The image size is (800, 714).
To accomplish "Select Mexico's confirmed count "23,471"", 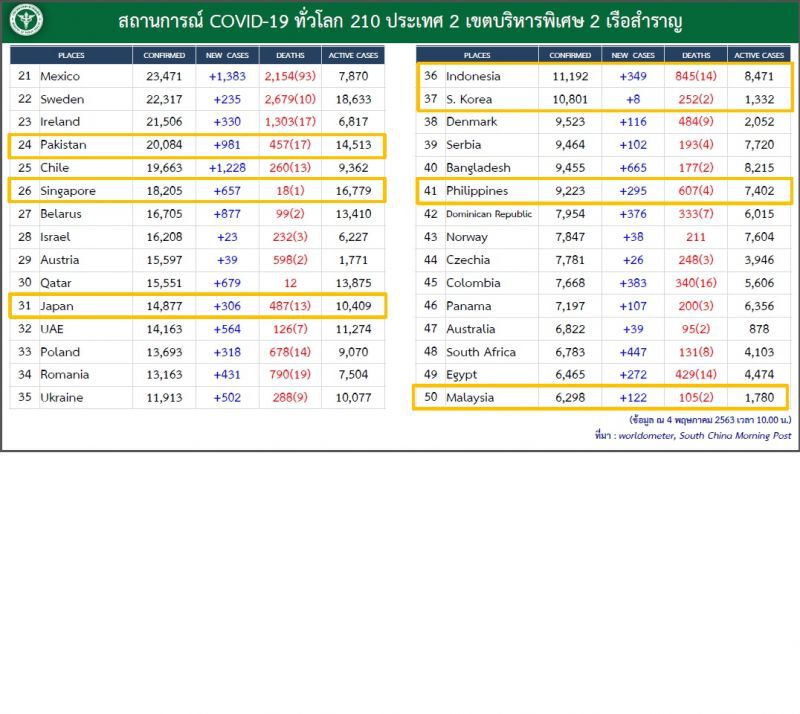I will tap(164, 77).
